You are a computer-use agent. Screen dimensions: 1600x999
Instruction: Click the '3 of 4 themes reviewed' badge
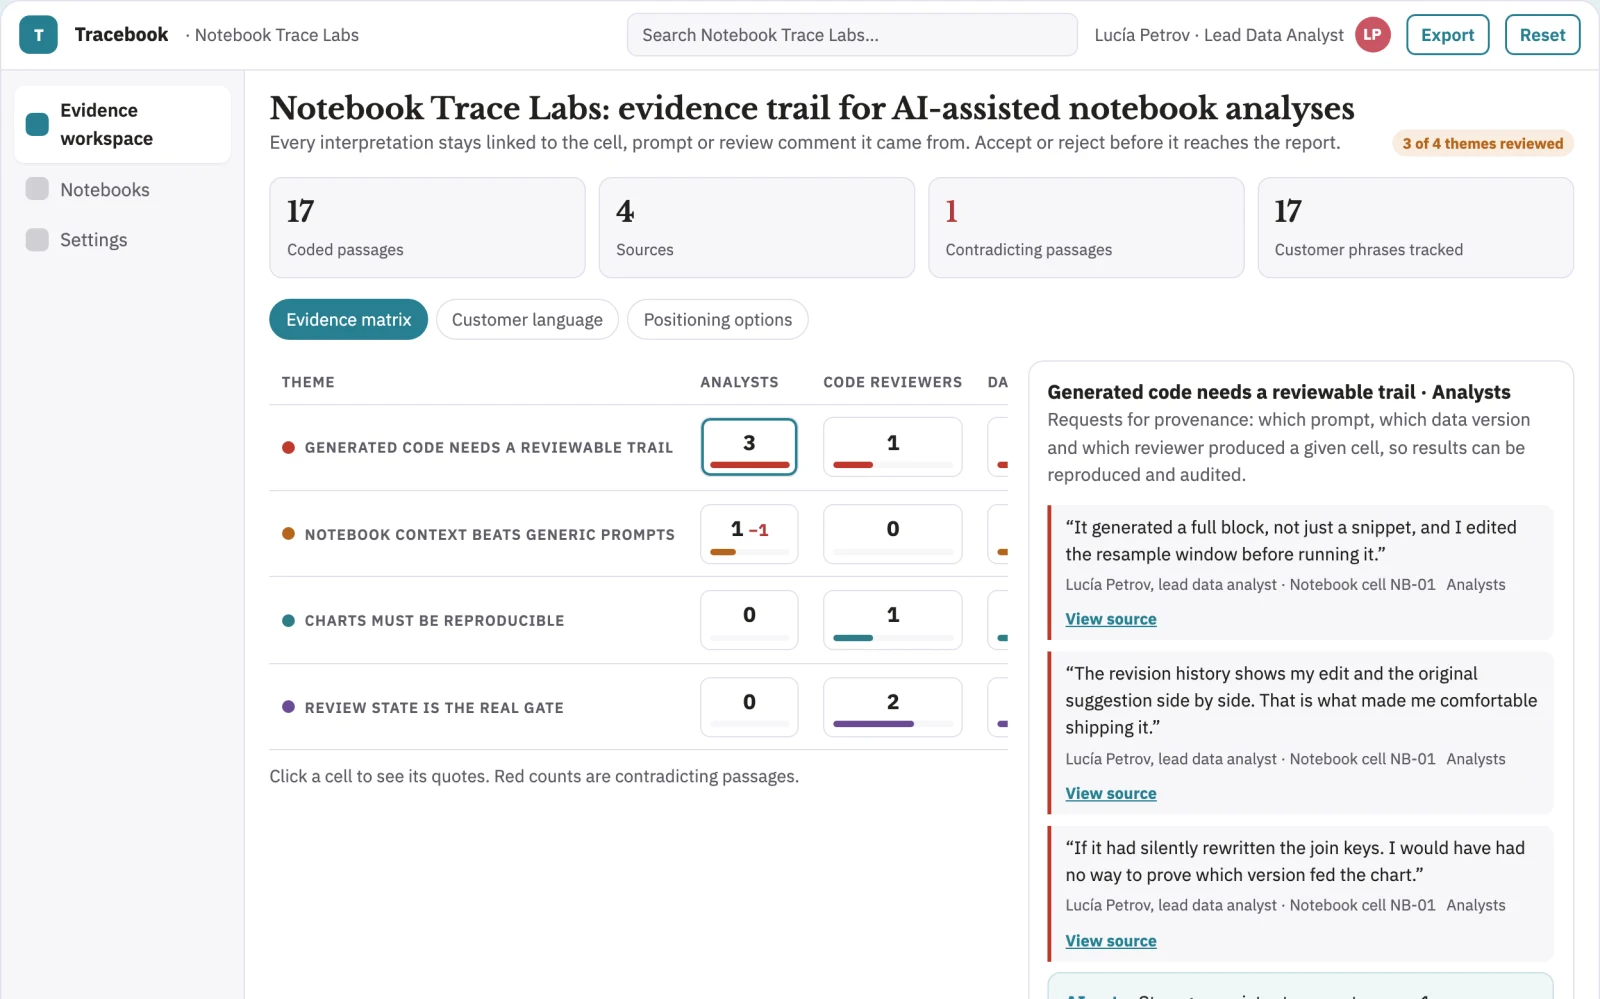[x=1482, y=144]
